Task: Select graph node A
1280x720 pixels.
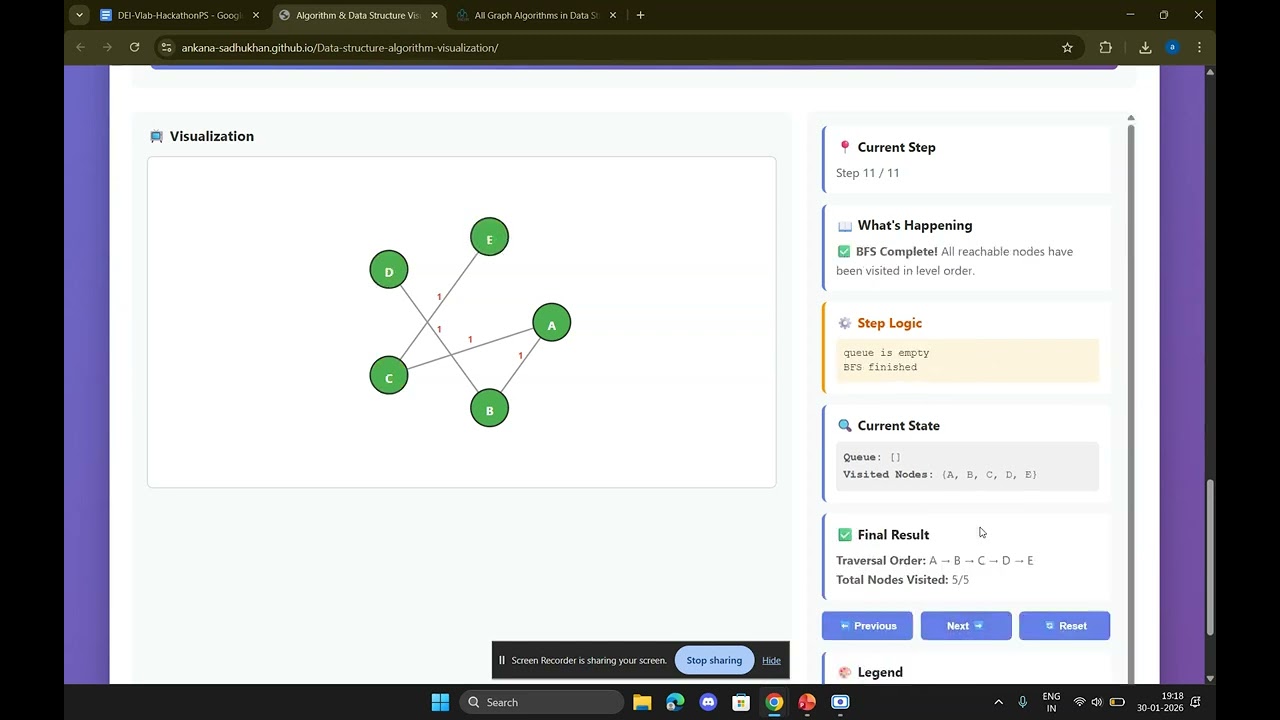Action: 551,323
